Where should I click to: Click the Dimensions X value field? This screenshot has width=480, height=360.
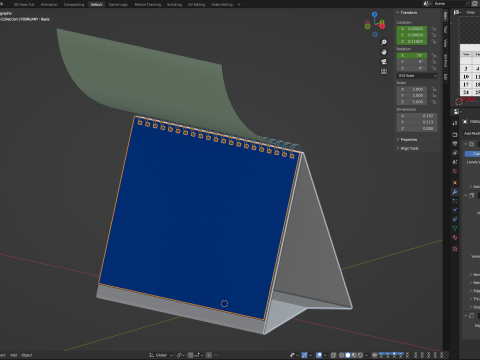pyautogui.click(x=417, y=116)
